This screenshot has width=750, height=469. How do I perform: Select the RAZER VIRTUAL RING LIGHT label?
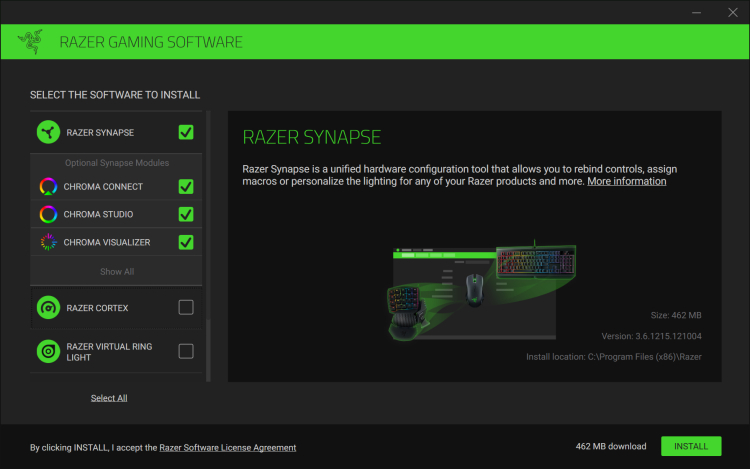pos(109,352)
